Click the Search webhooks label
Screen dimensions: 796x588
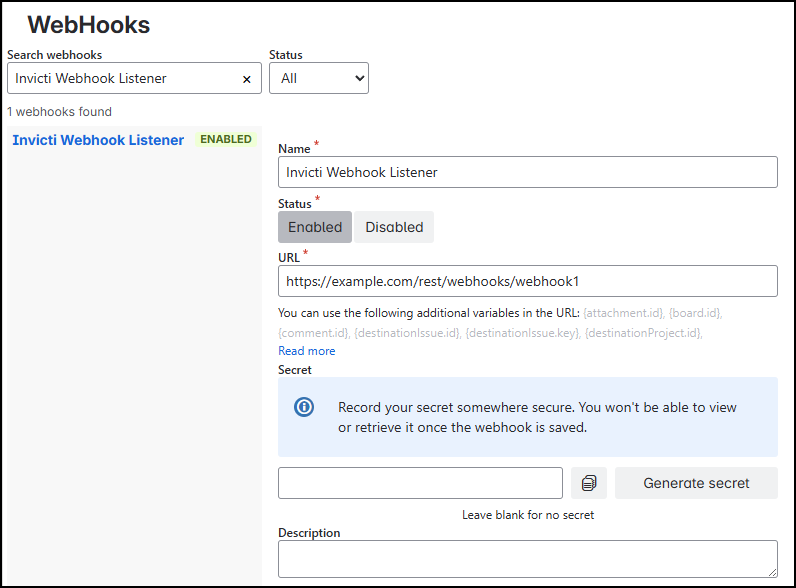pos(54,55)
